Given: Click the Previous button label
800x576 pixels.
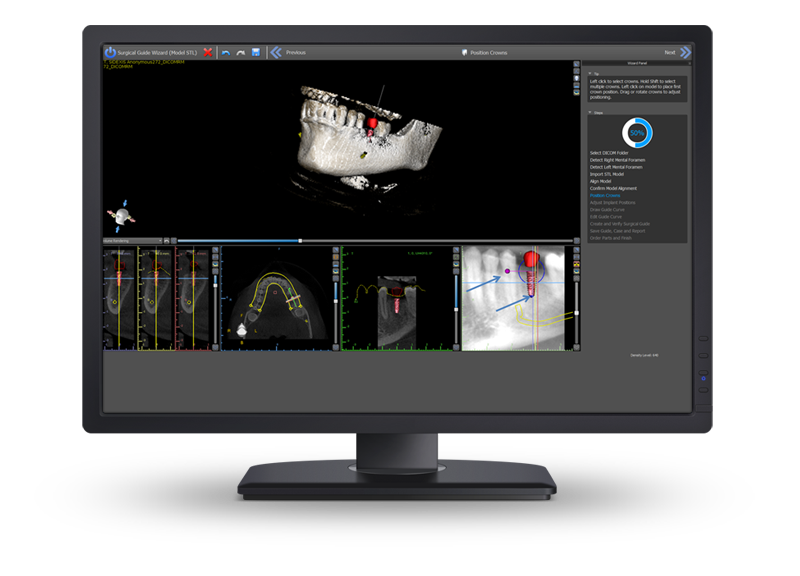Looking at the screenshot, I should coord(295,53).
